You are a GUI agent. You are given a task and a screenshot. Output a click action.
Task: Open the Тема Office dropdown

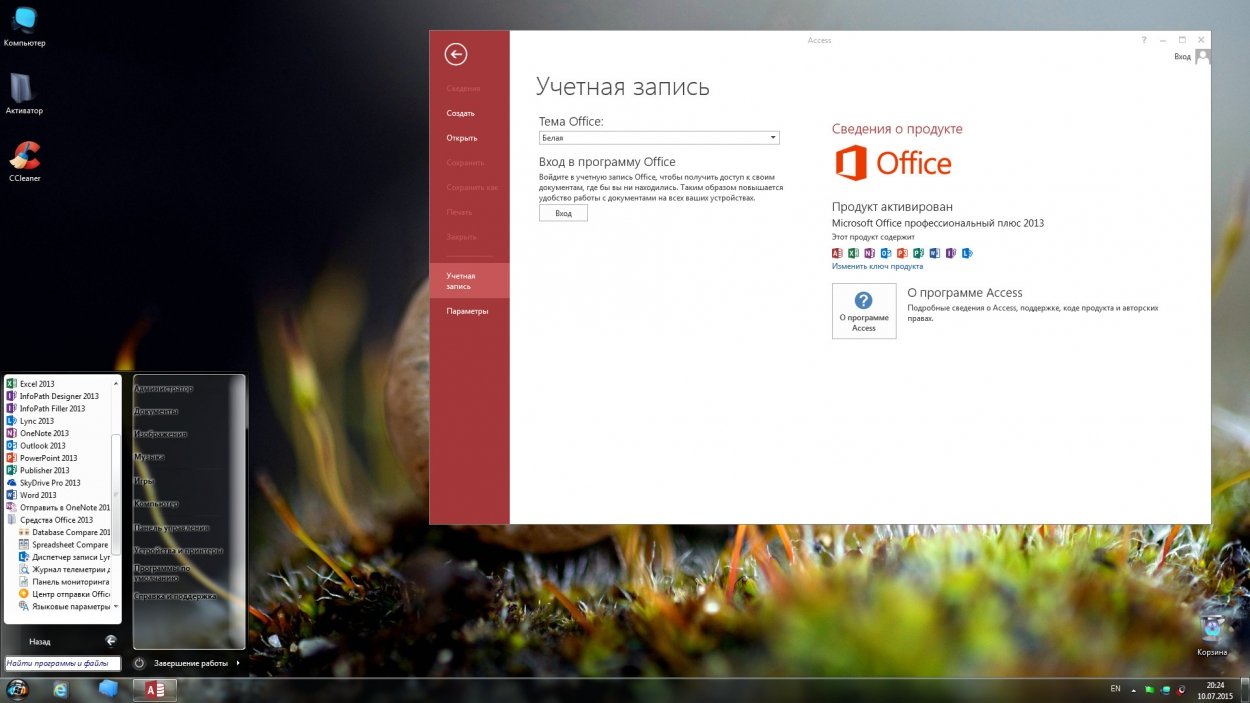tap(658, 138)
